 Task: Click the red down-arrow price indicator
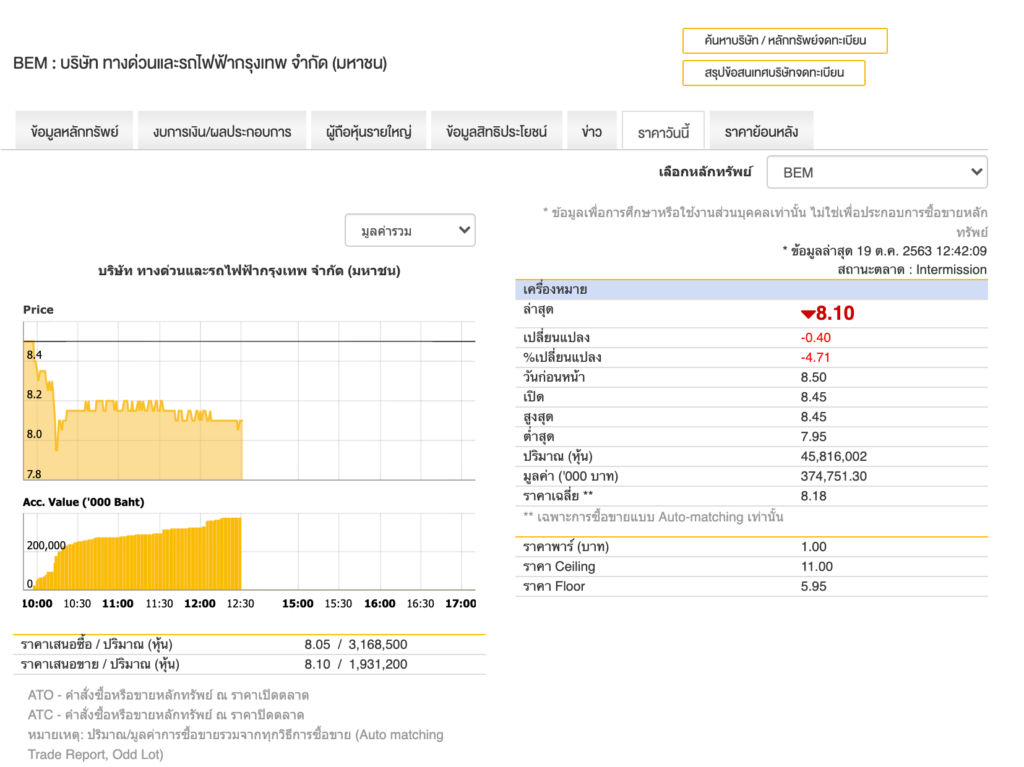point(808,314)
